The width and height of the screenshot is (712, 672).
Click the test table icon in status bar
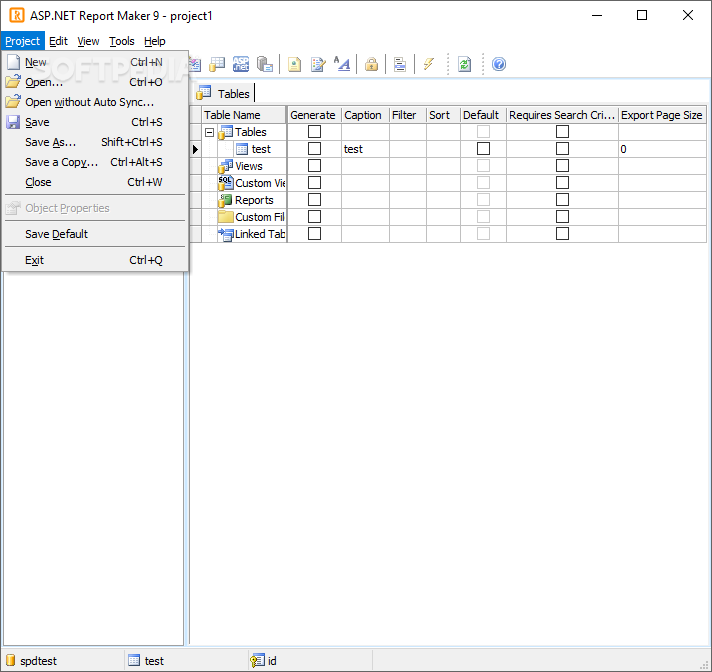[134, 660]
